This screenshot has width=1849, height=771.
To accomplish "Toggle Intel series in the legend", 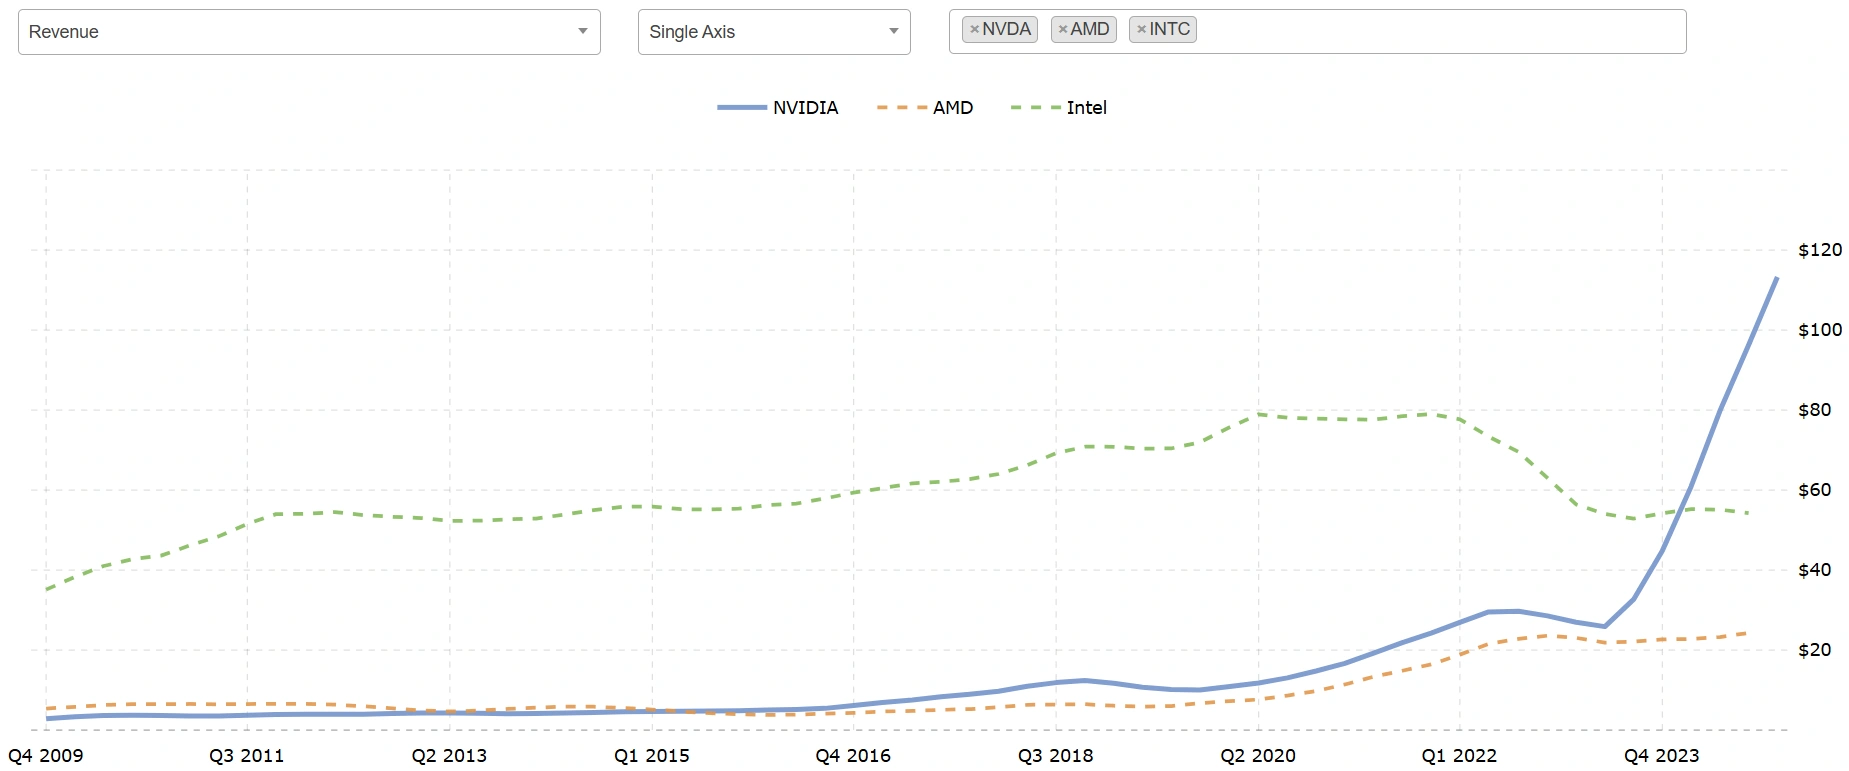I will (1059, 108).
